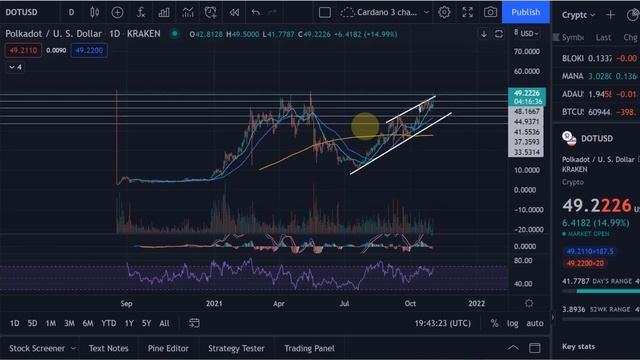Open the candlestick chart style menu
This screenshot has height=360, width=640.
click(94, 12)
